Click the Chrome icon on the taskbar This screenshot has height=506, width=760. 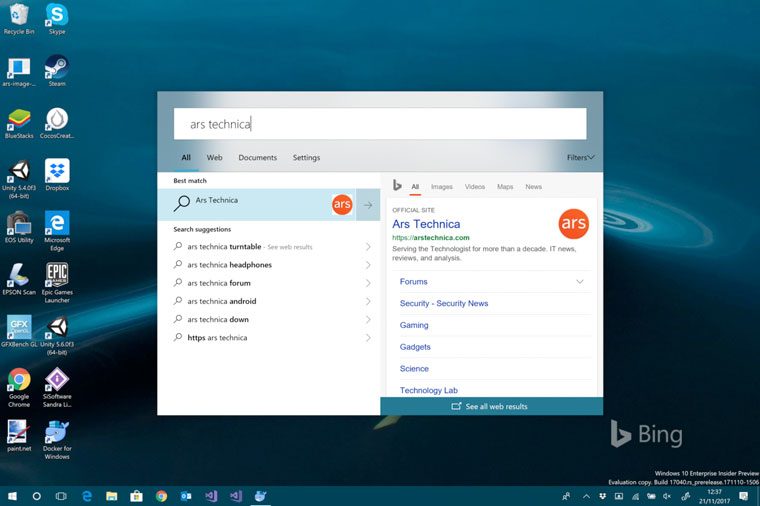pos(161,496)
